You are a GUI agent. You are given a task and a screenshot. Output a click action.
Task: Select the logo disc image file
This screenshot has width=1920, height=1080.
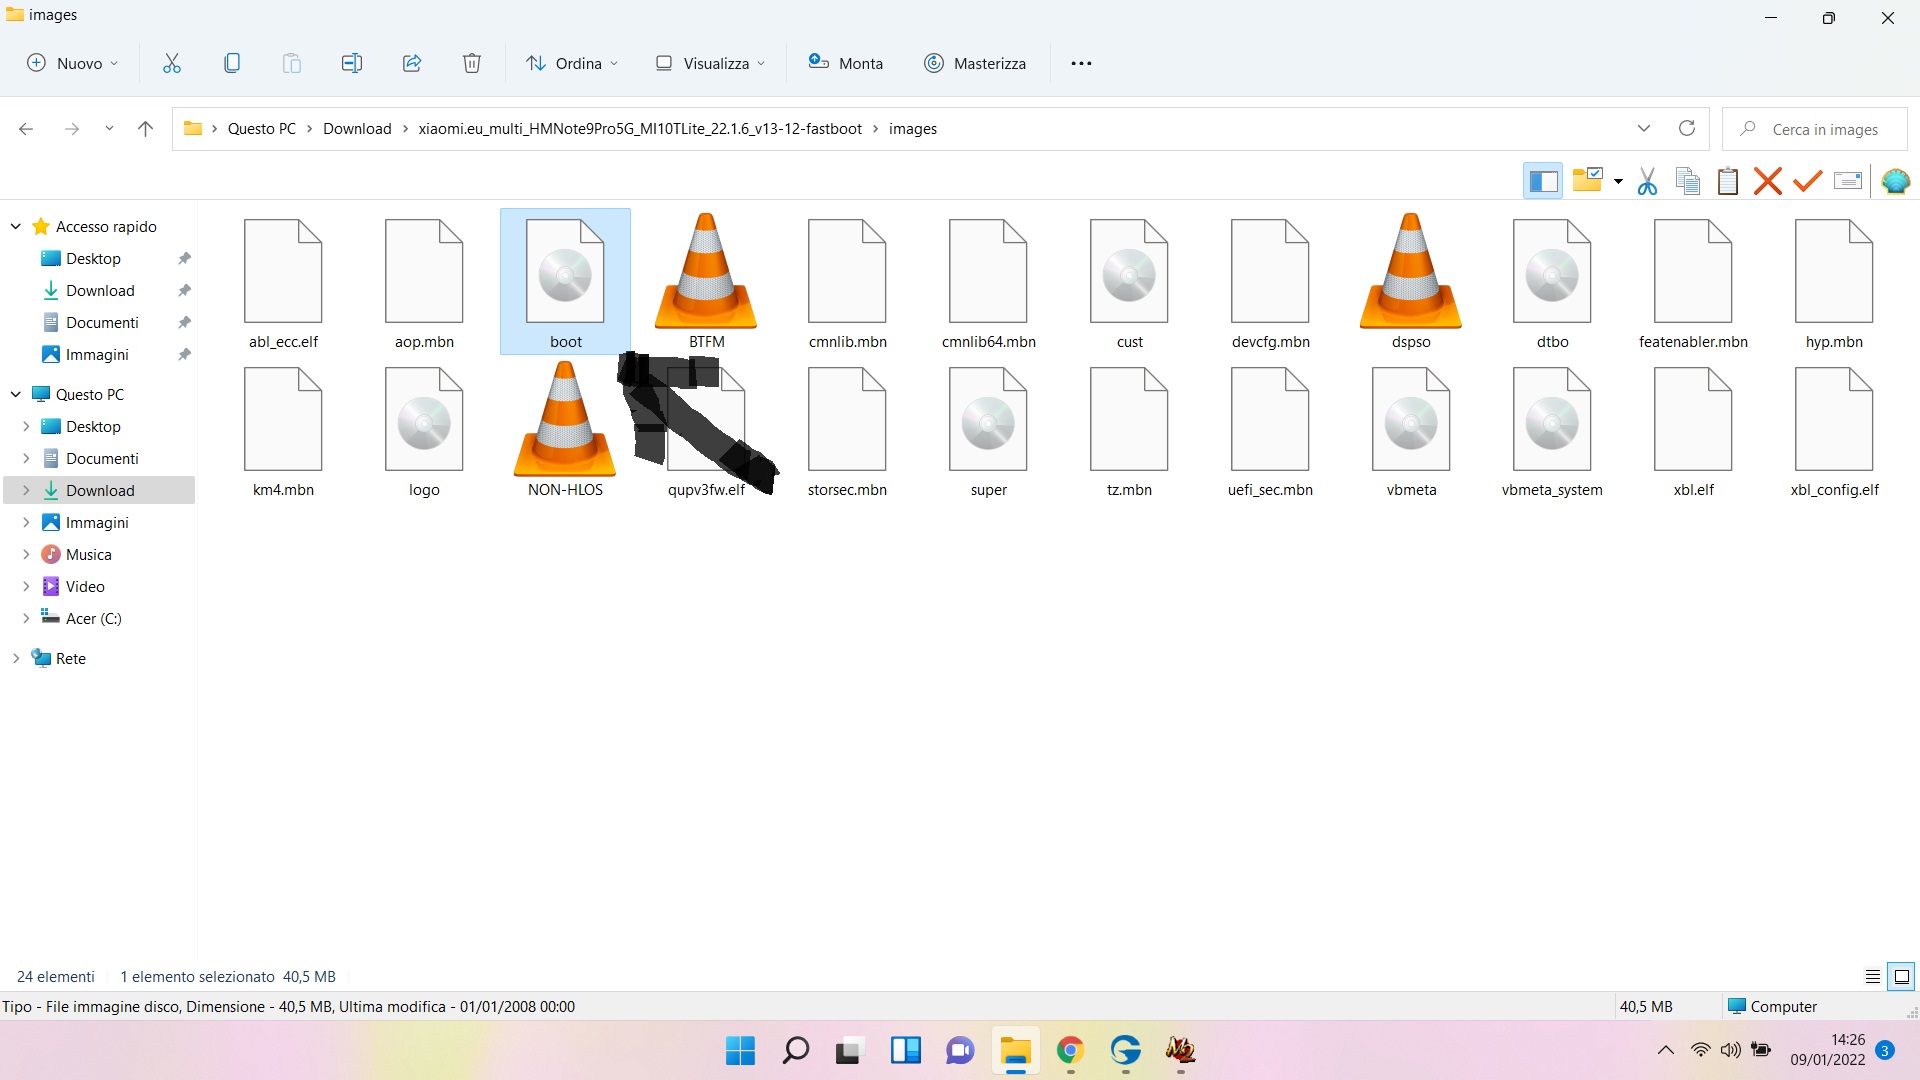424,430
